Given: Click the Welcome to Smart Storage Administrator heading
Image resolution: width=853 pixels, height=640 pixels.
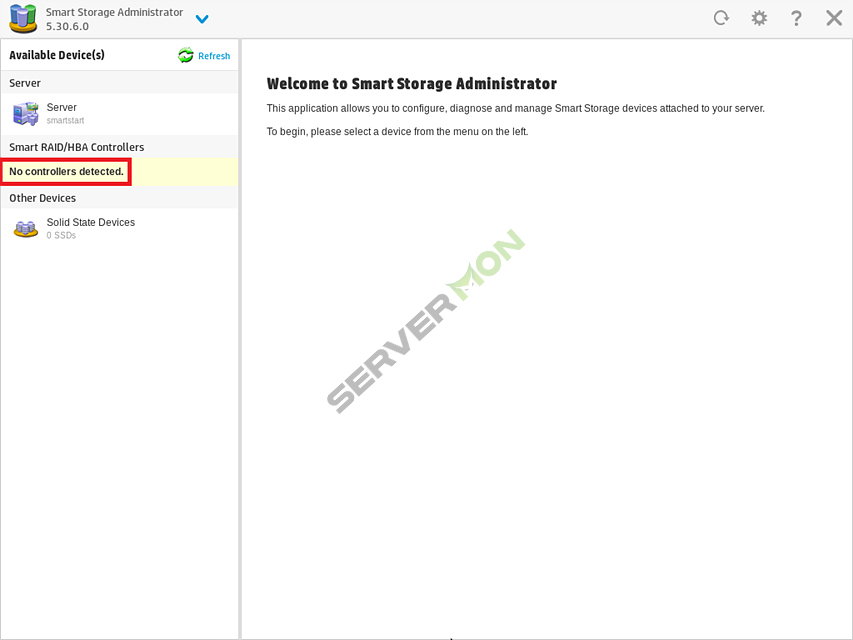Looking at the screenshot, I should coord(412,83).
